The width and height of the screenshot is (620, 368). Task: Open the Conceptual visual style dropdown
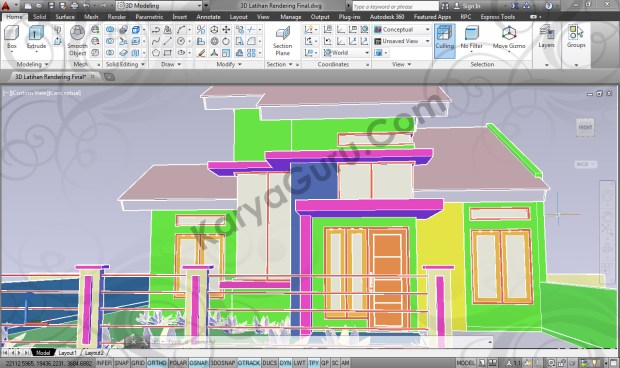point(402,30)
